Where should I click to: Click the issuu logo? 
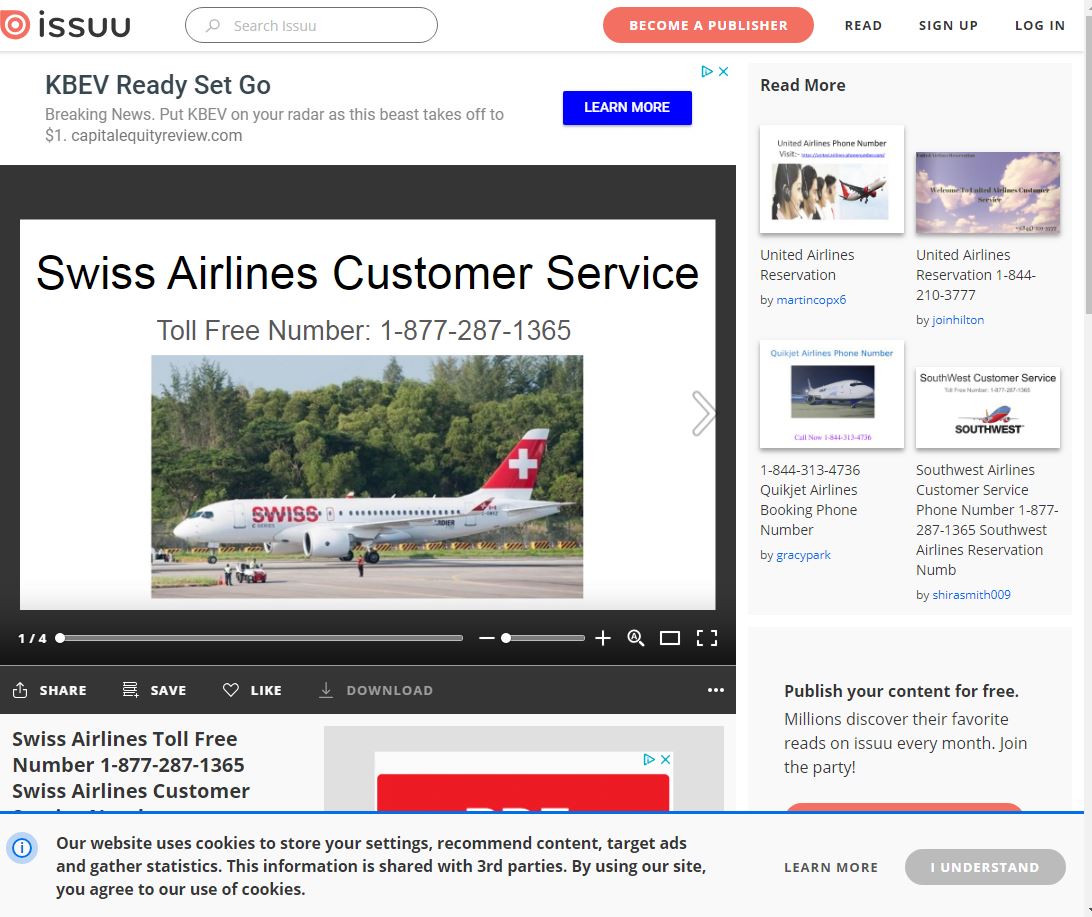pyautogui.click(x=65, y=25)
